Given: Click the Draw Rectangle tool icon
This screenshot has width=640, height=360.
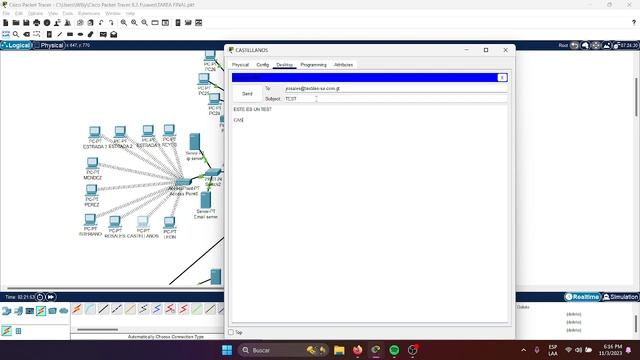Looking at the screenshot, I should pyautogui.click(x=70, y=34).
